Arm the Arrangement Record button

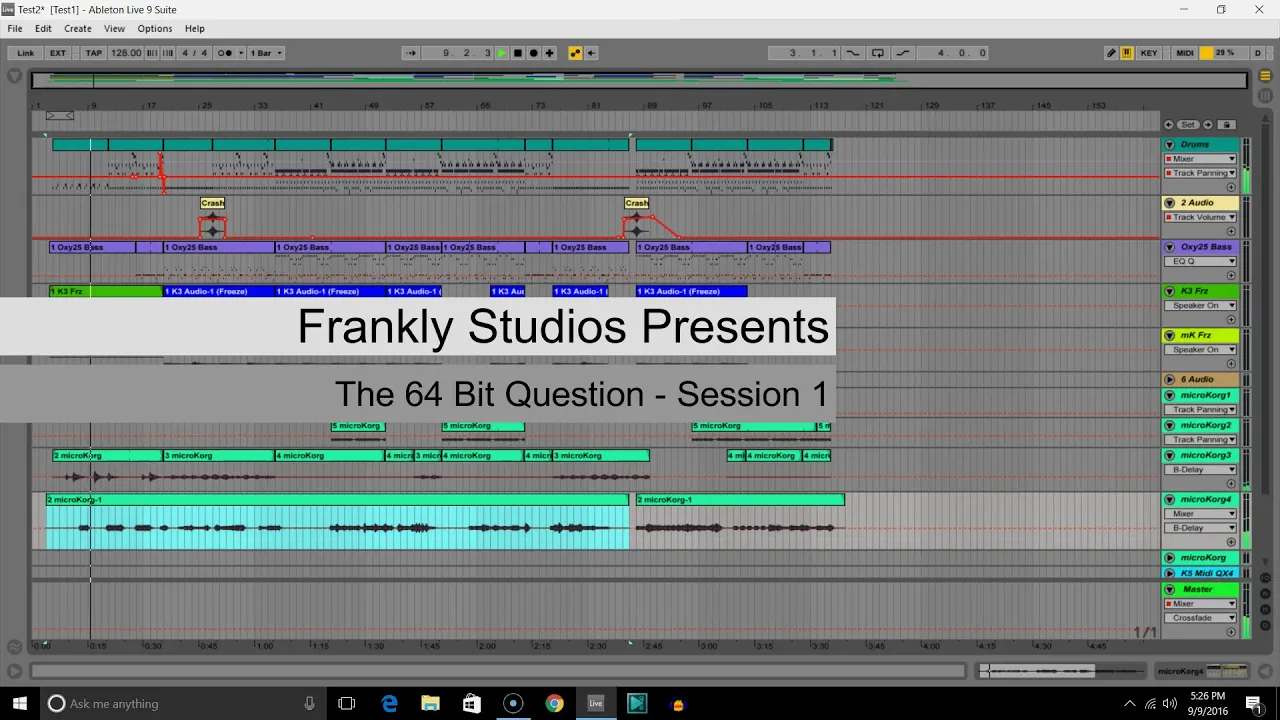pyautogui.click(x=534, y=53)
